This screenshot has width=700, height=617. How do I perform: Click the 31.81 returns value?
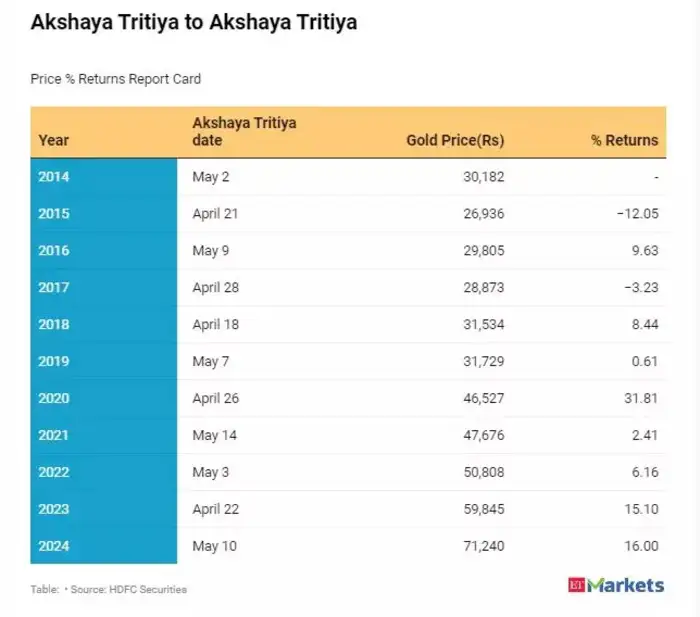(x=640, y=398)
